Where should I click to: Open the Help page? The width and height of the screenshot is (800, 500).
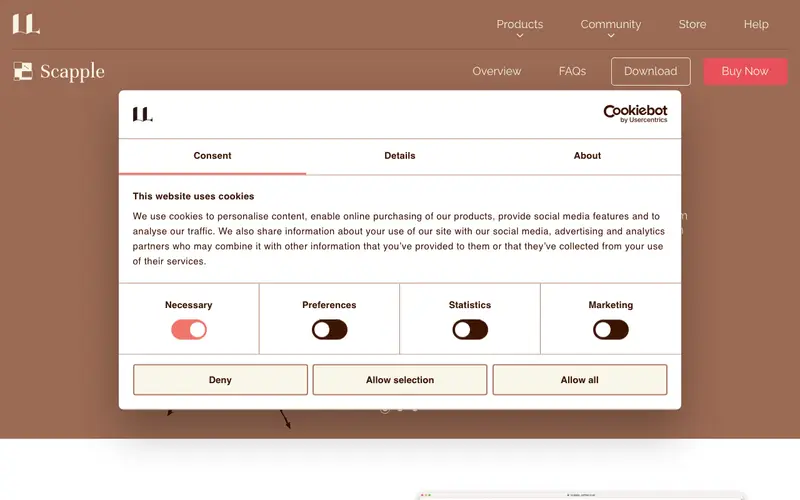756,24
